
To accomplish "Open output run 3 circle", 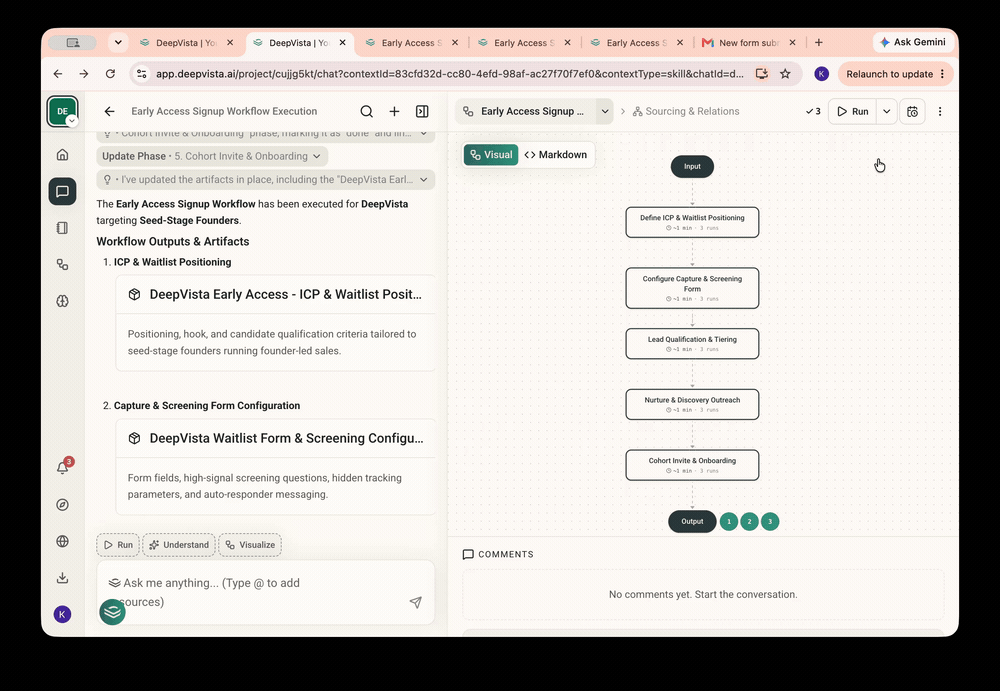I will [770, 522].
